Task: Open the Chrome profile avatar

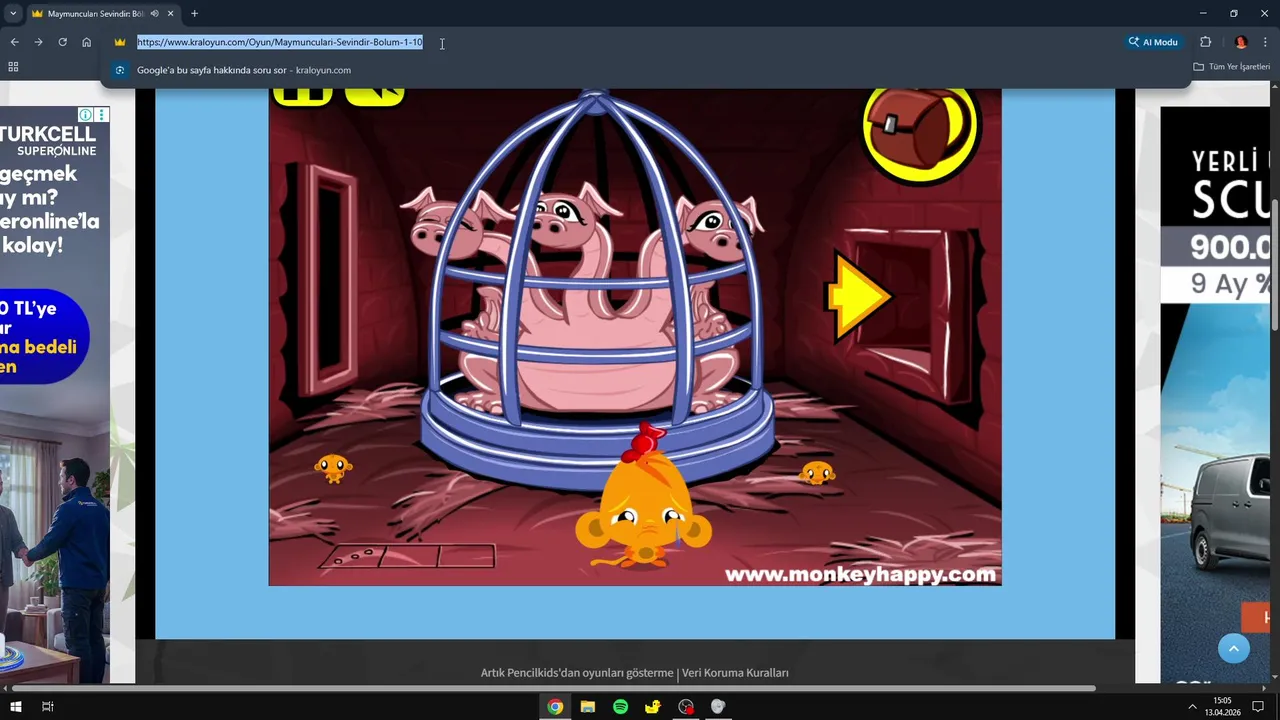Action: point(1241,42)
